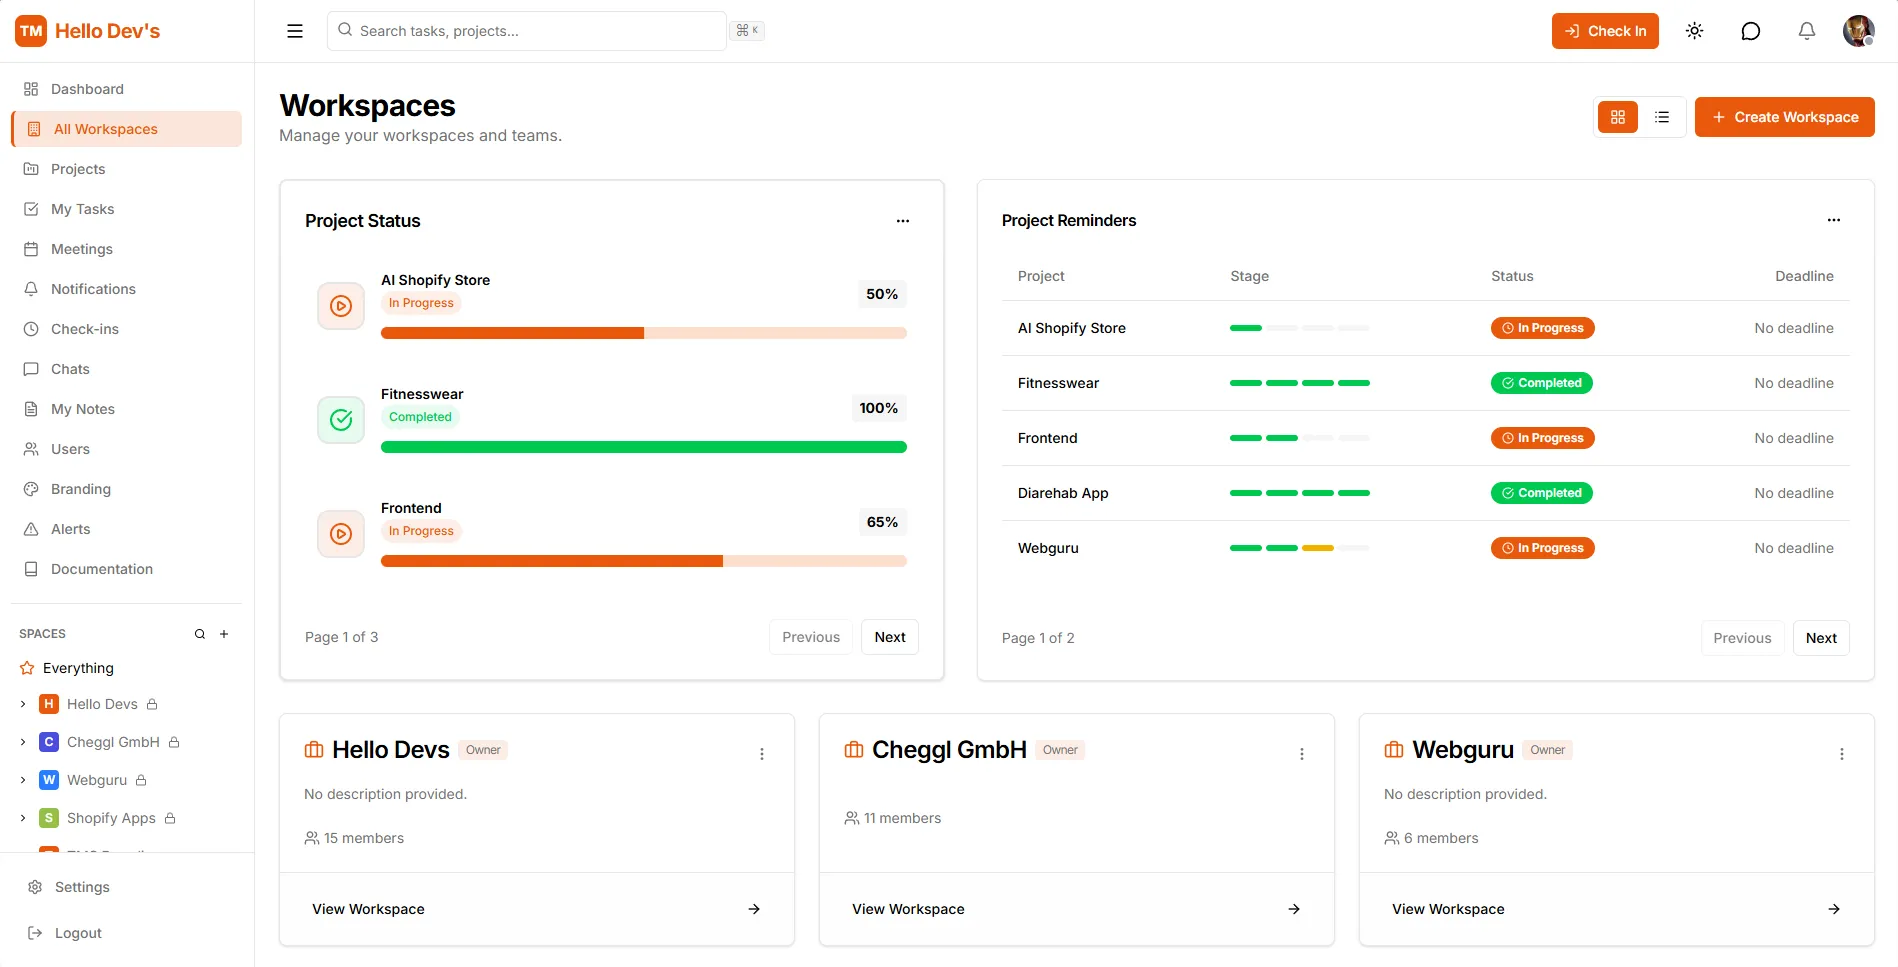
Task: Go to My Tasks
Action: point(127,209)
